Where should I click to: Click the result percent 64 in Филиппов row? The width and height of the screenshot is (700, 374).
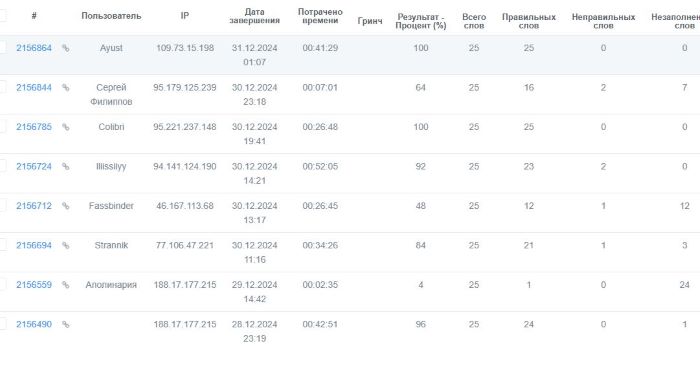pyautogui.click(x=421, y=87)
